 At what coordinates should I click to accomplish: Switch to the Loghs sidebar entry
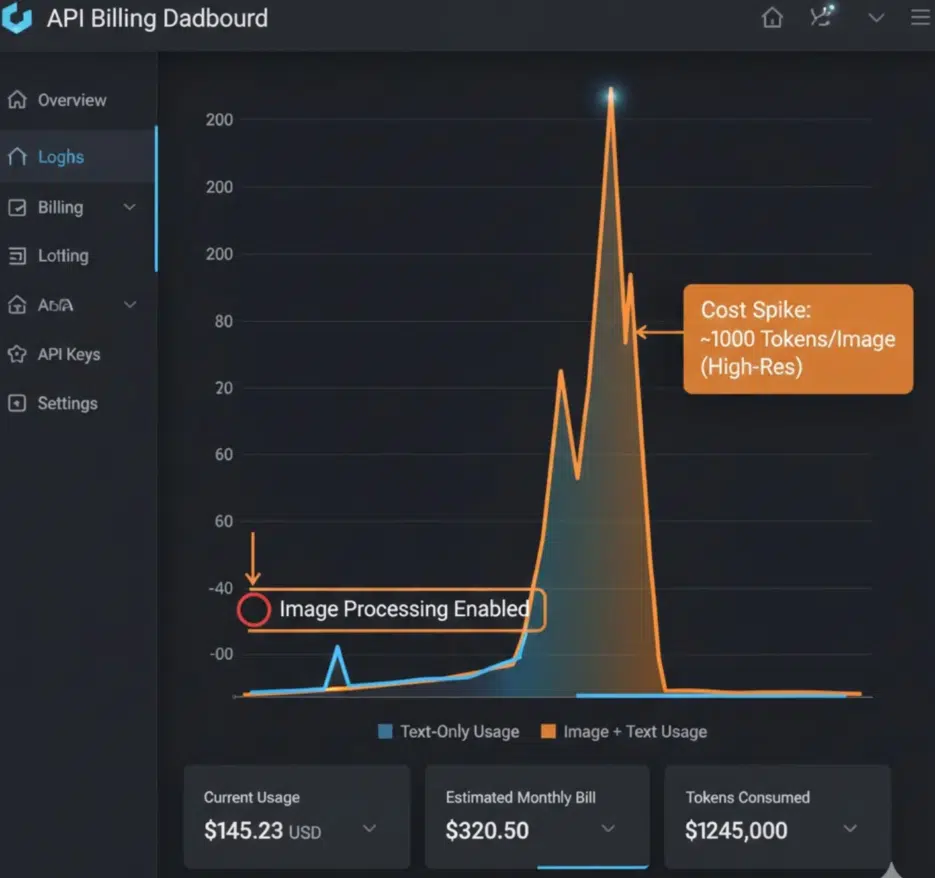(x=60, y=156)
